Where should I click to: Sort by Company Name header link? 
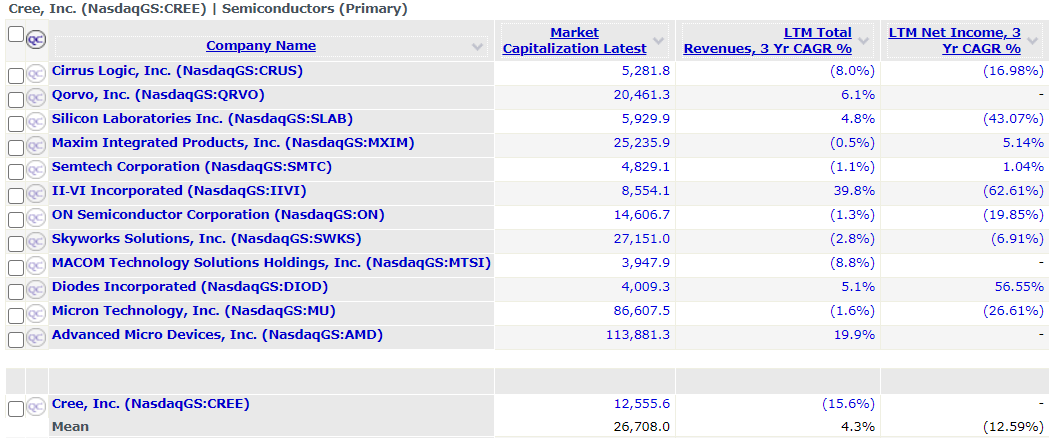(261, 45)
